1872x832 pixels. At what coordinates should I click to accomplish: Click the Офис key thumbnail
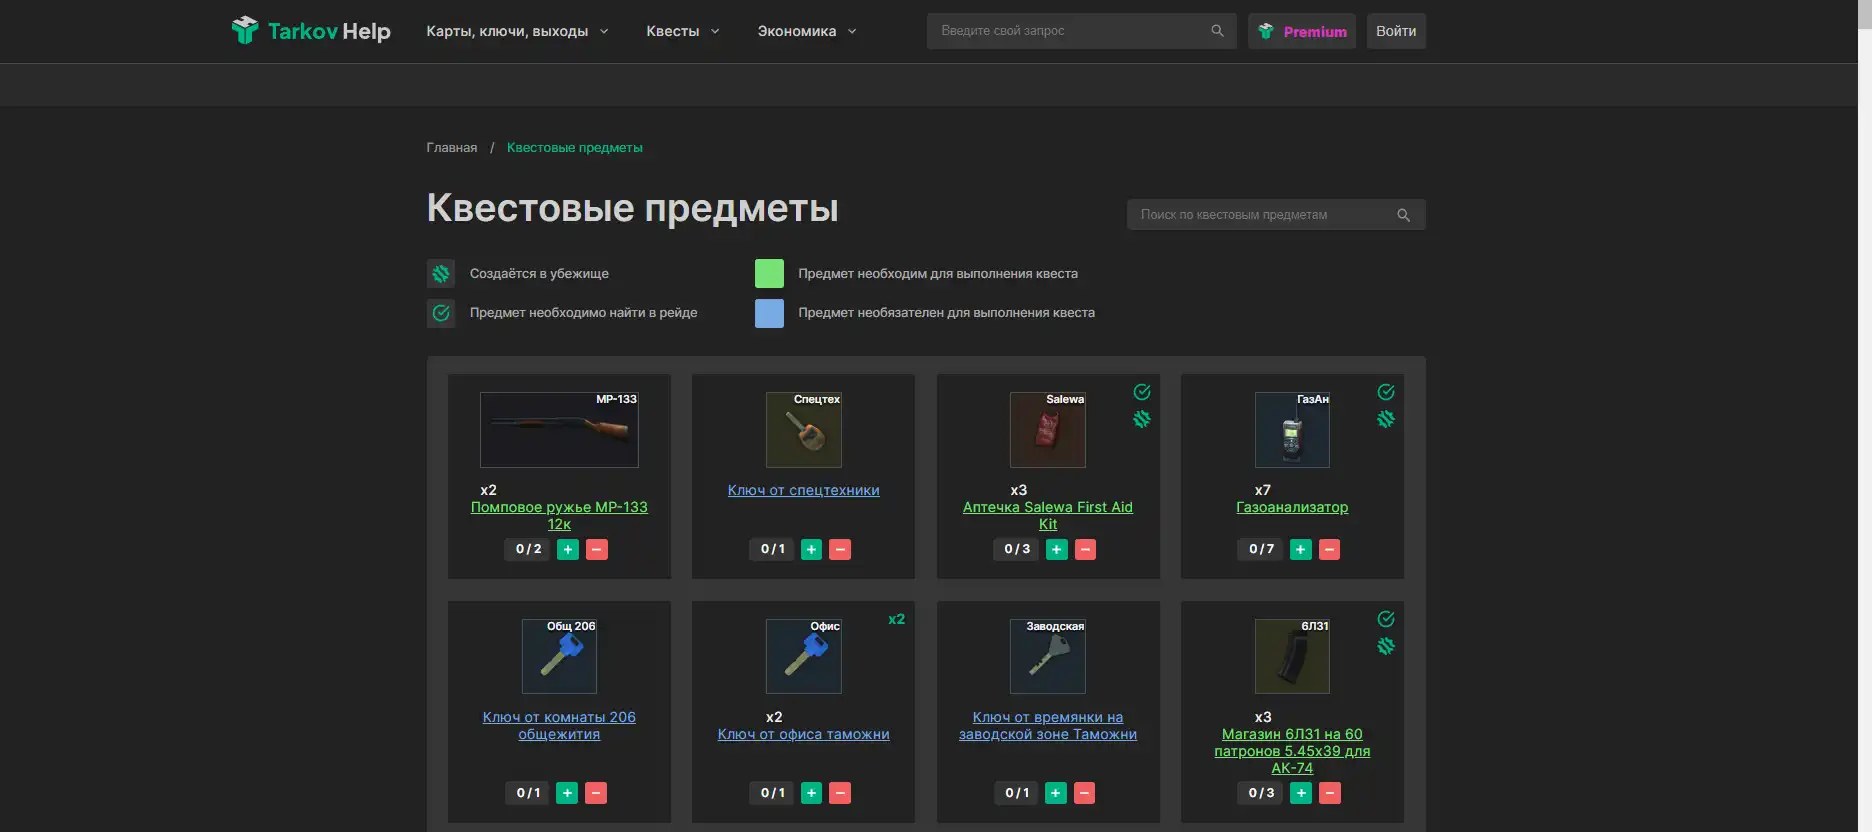coord(804,657)
